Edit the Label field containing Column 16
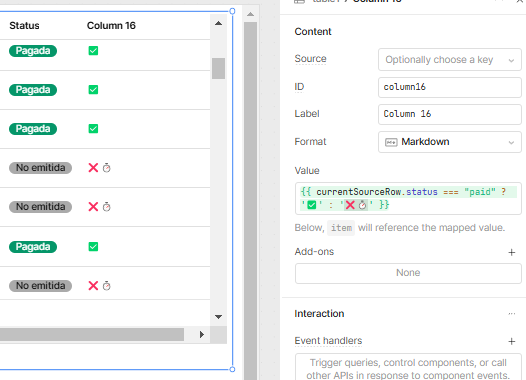 point(450,114)
